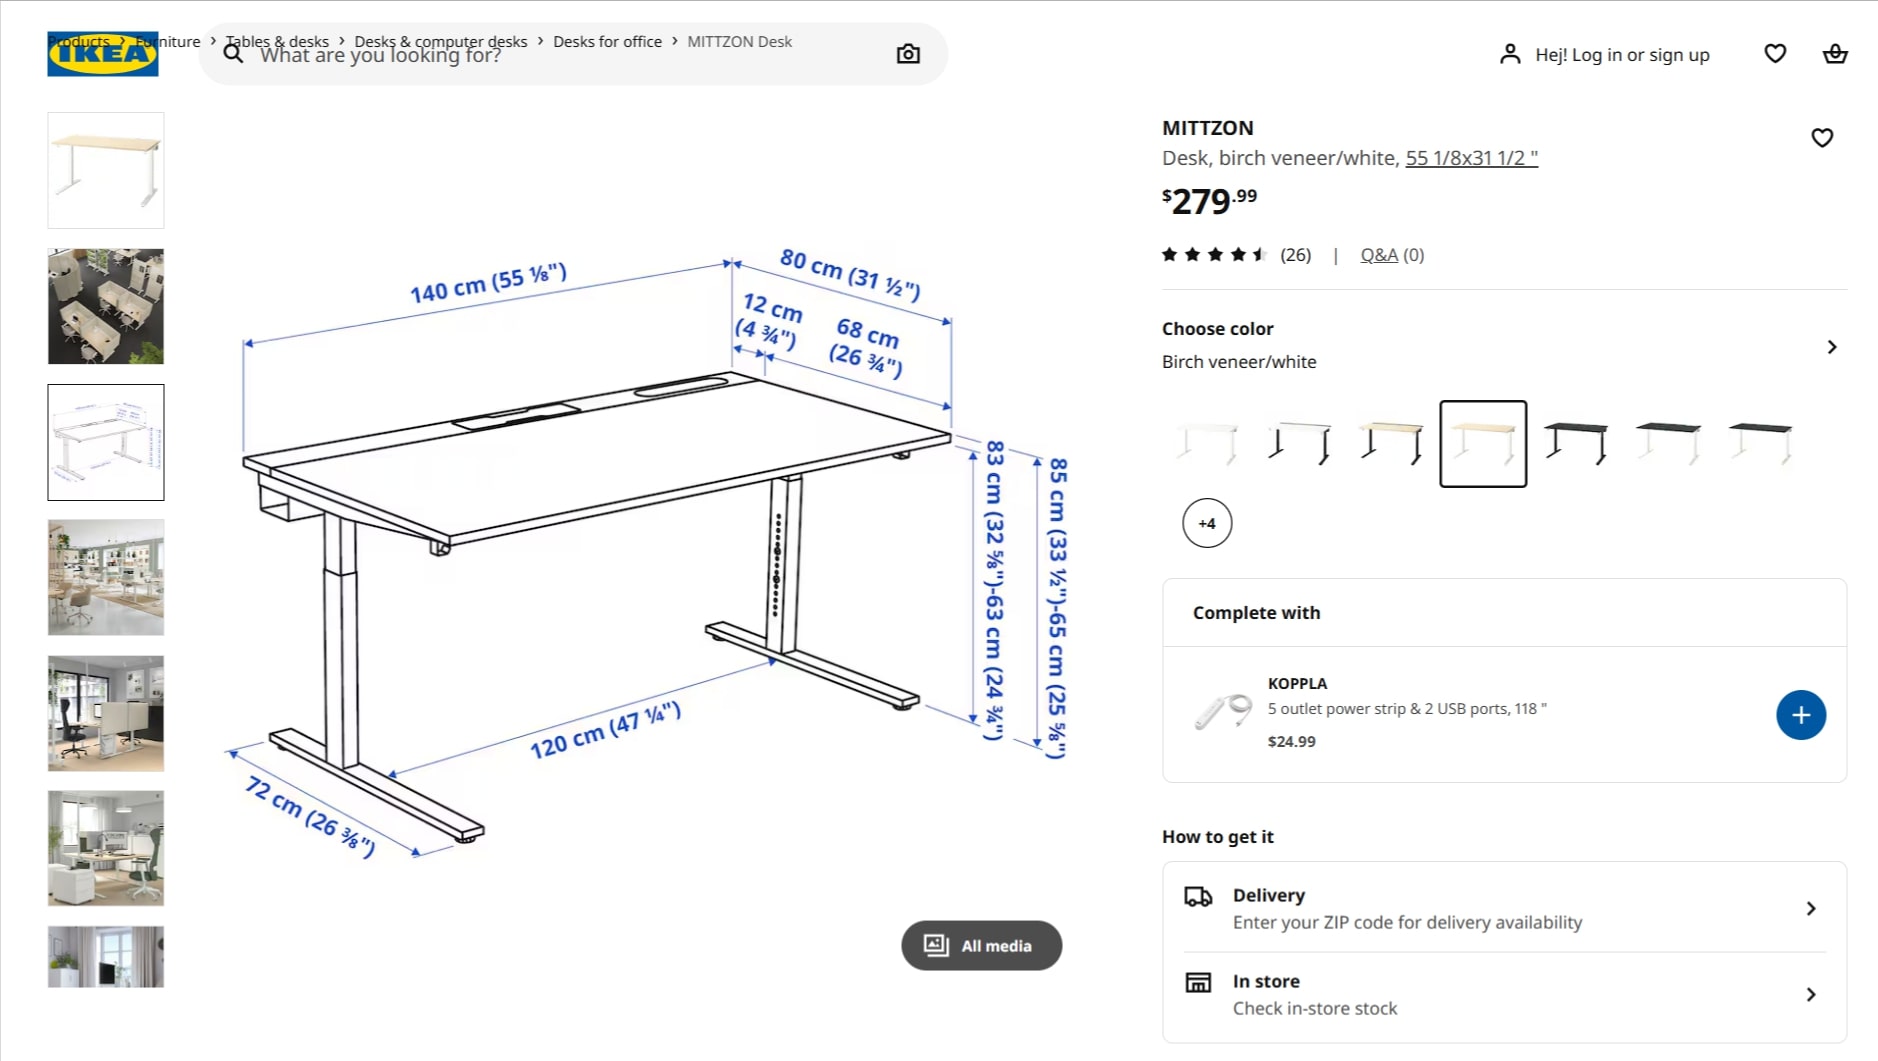Select the second color swatch, white top black legs
Screen dimensions: 1878x1061
tap(1299, 444)
